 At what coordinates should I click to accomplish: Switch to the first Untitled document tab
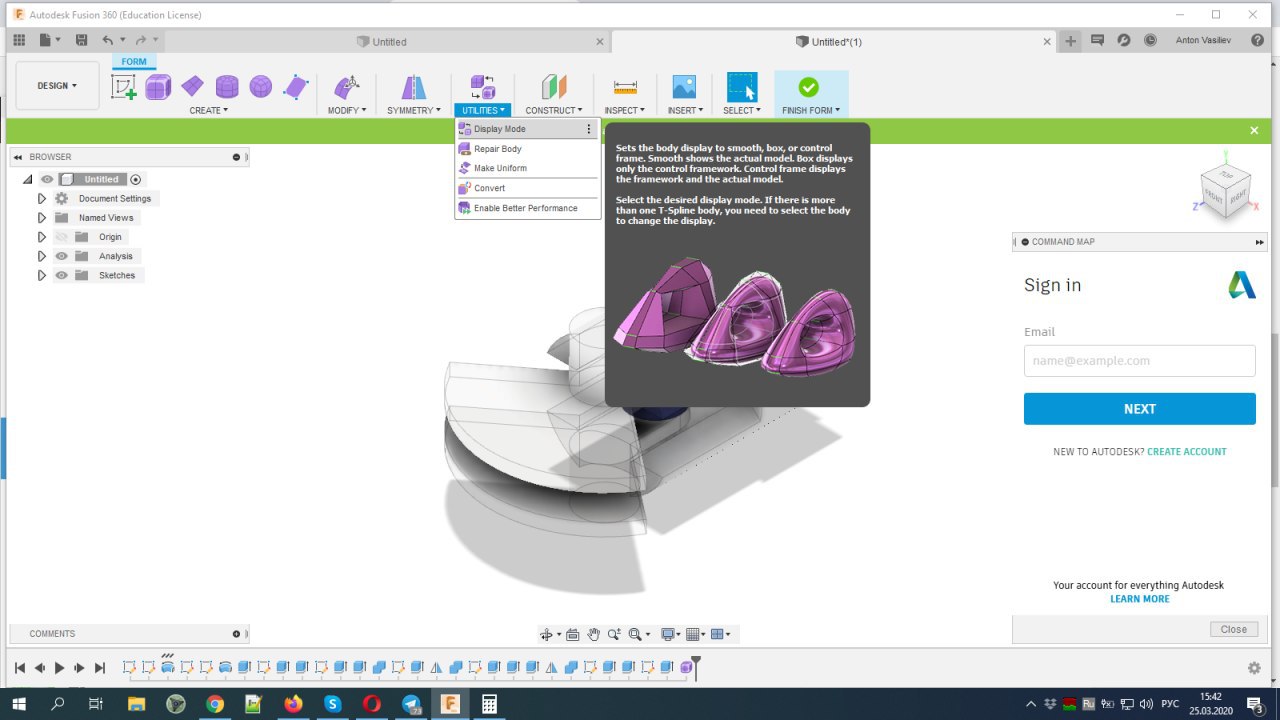coord(388,42)
